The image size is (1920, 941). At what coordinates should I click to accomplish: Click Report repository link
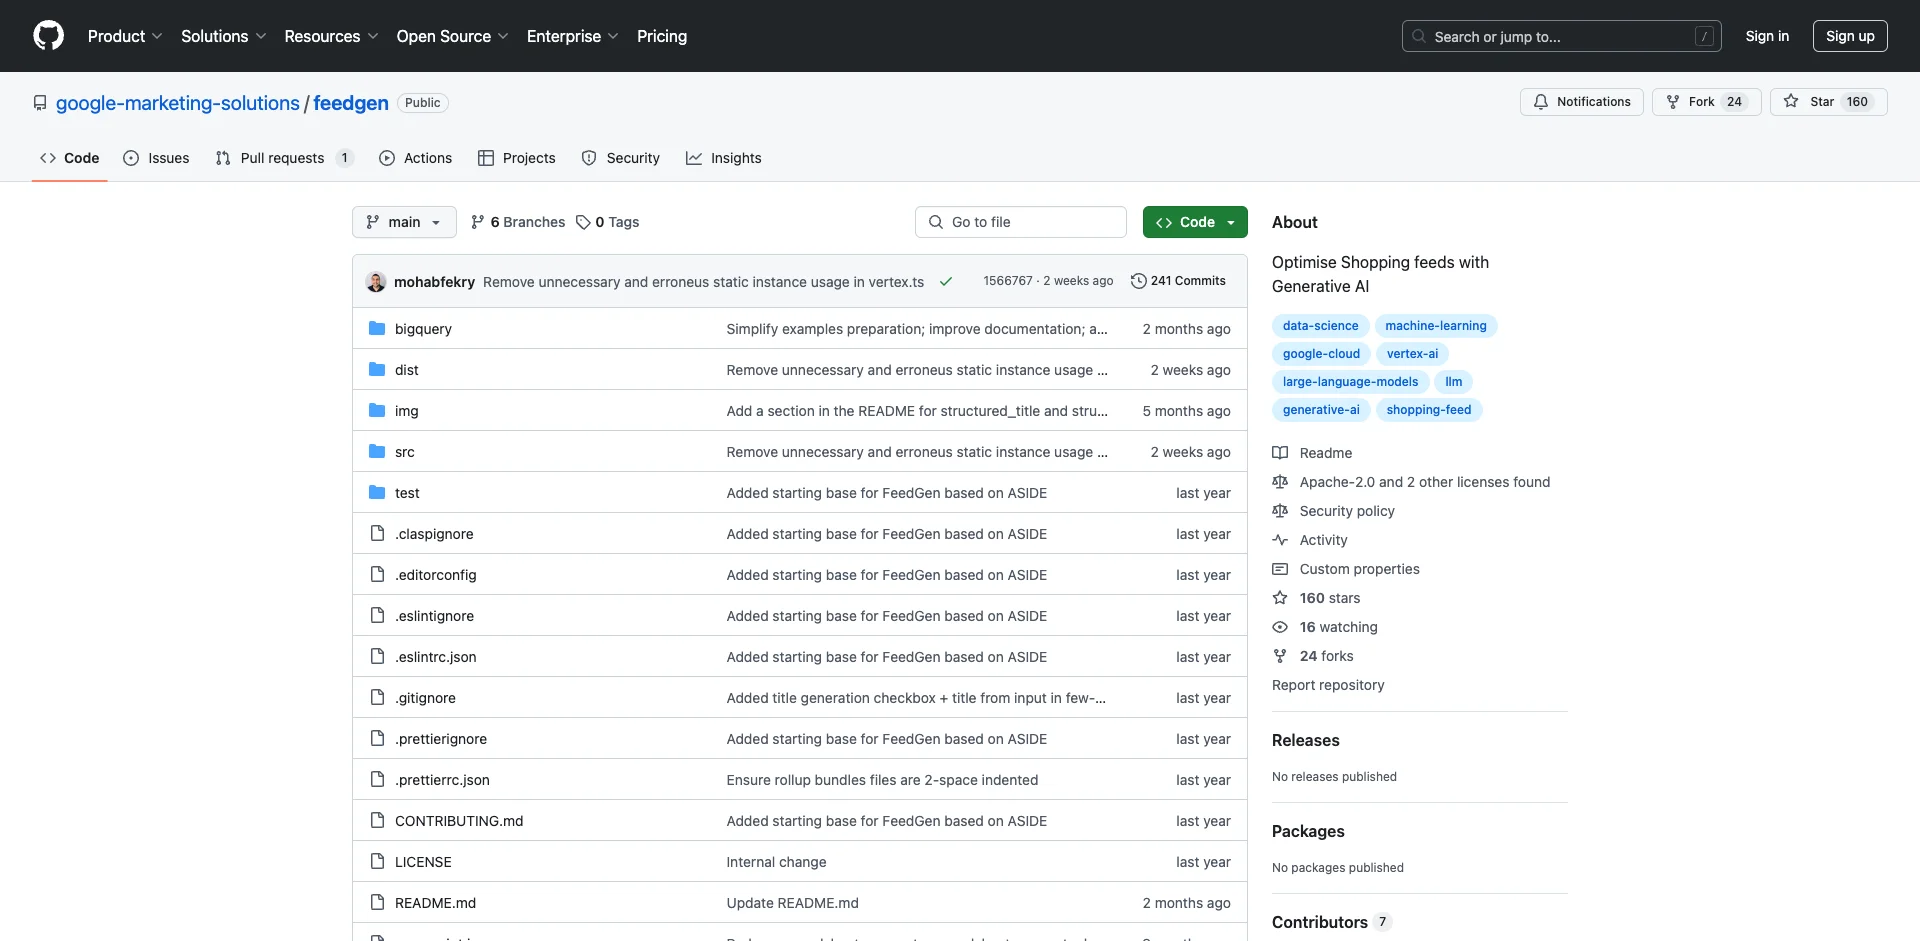click(x=1328, y=685)
